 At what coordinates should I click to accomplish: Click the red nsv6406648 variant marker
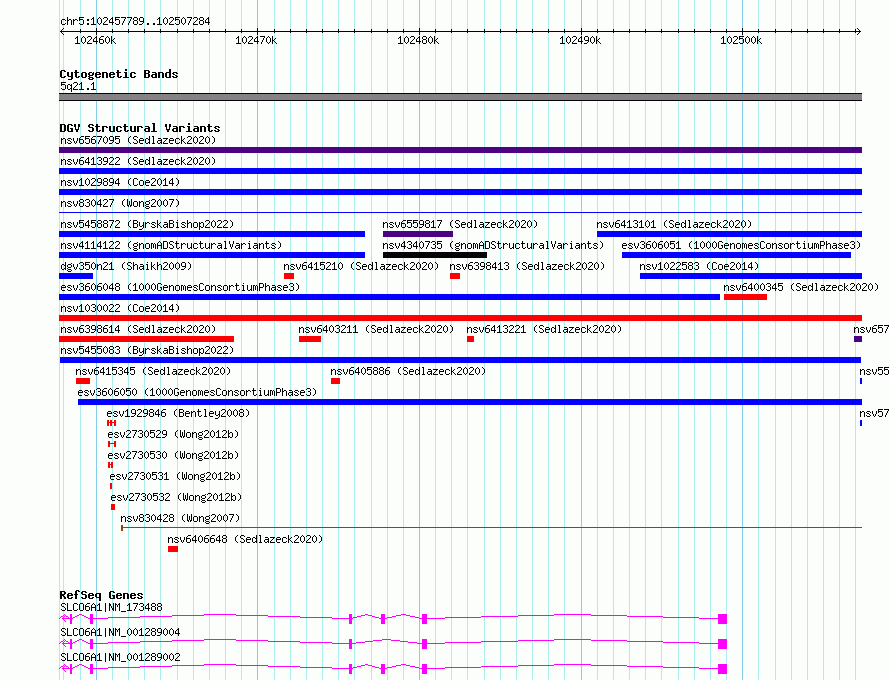[173, 549]
